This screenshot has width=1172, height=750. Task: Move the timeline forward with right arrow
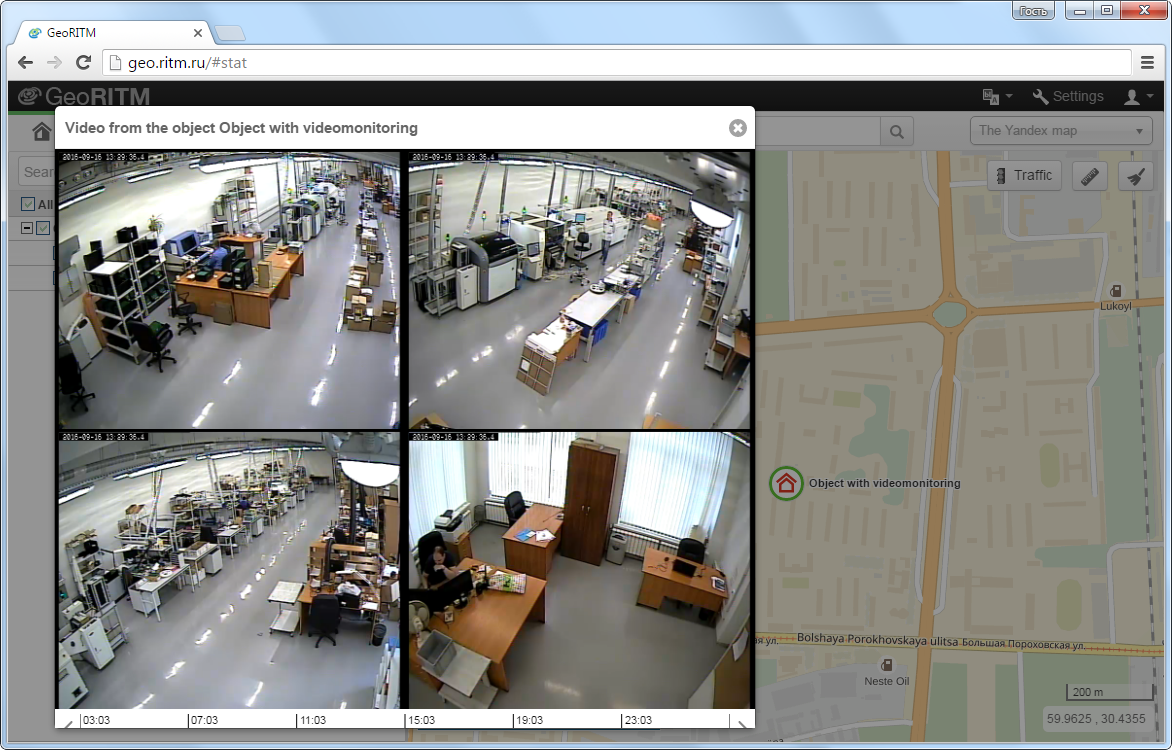coord(741,722)
